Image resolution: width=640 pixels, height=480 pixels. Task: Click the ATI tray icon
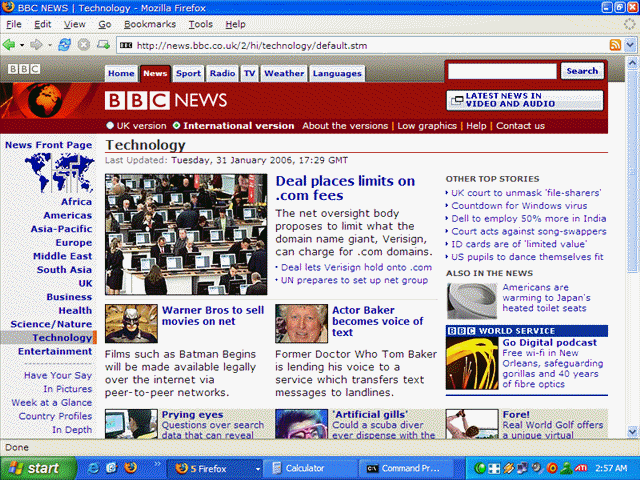tap(581, 468)
